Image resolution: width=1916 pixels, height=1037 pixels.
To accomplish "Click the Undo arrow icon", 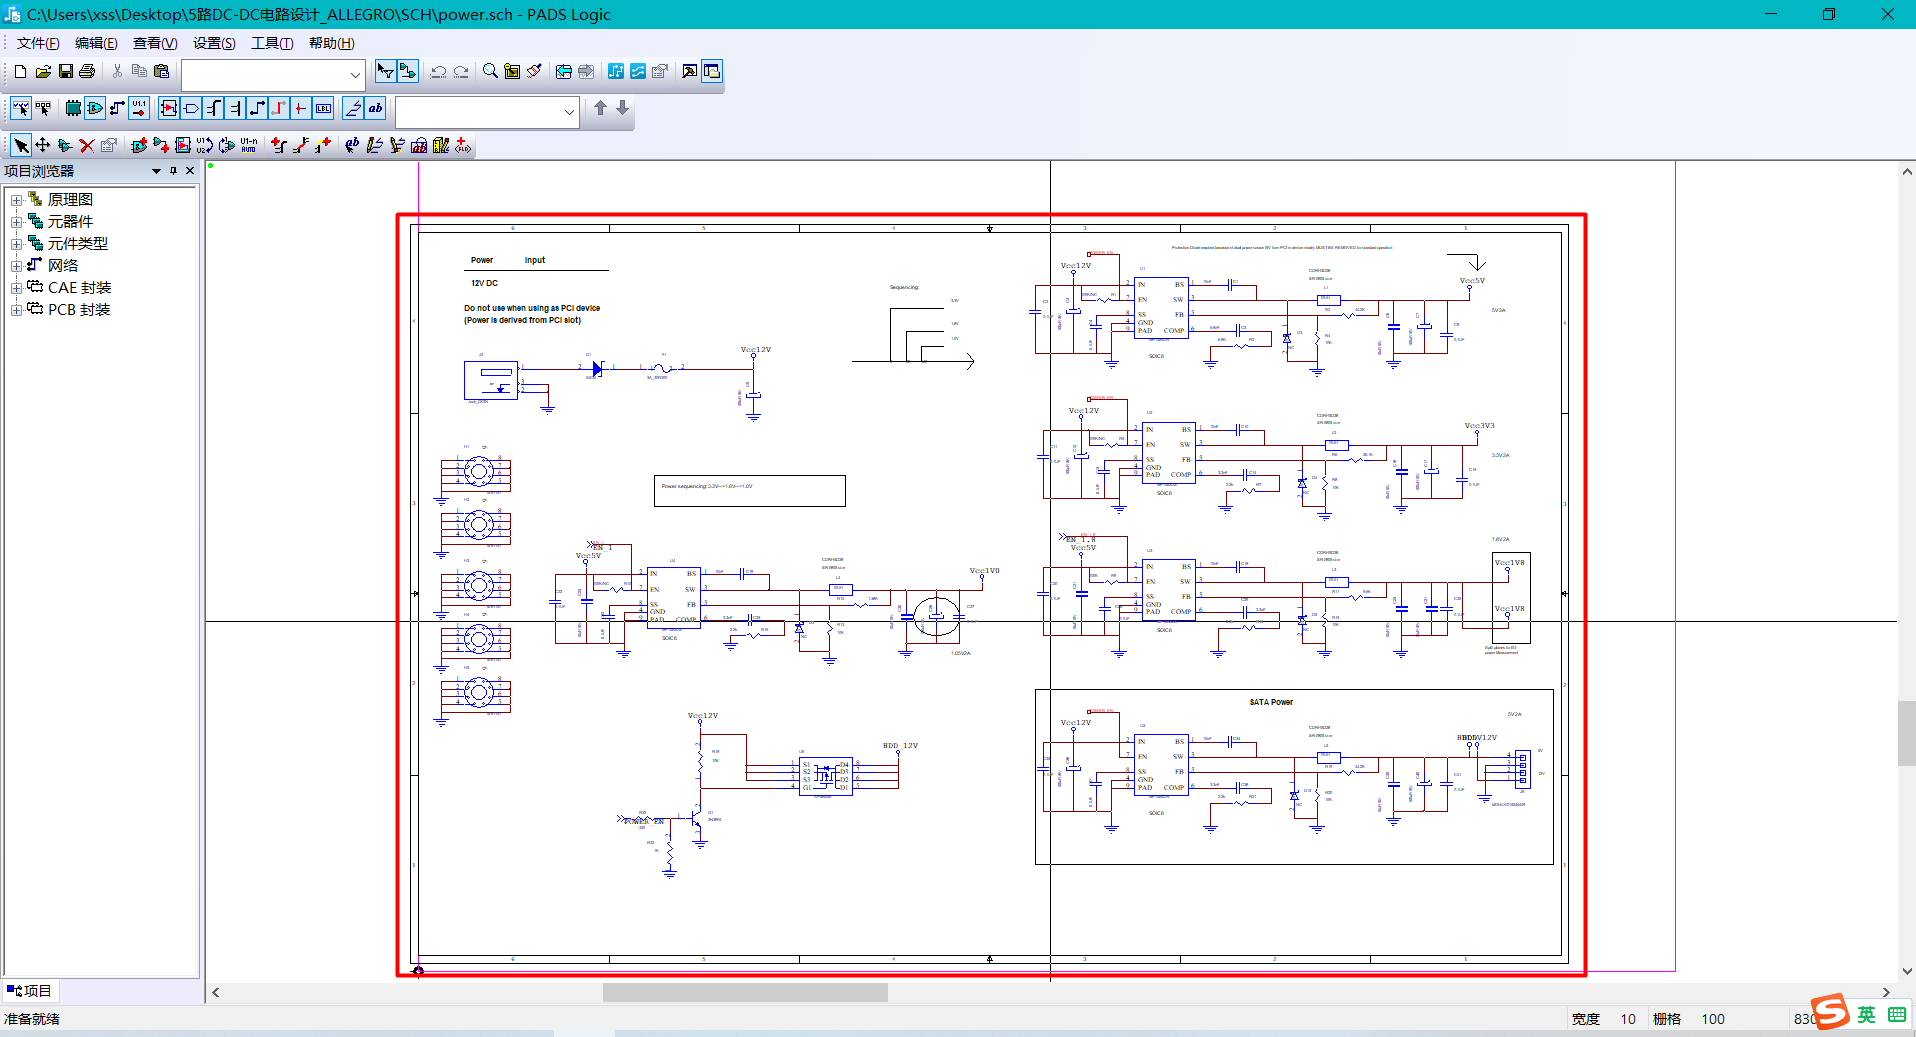I will tap(438, 71).
